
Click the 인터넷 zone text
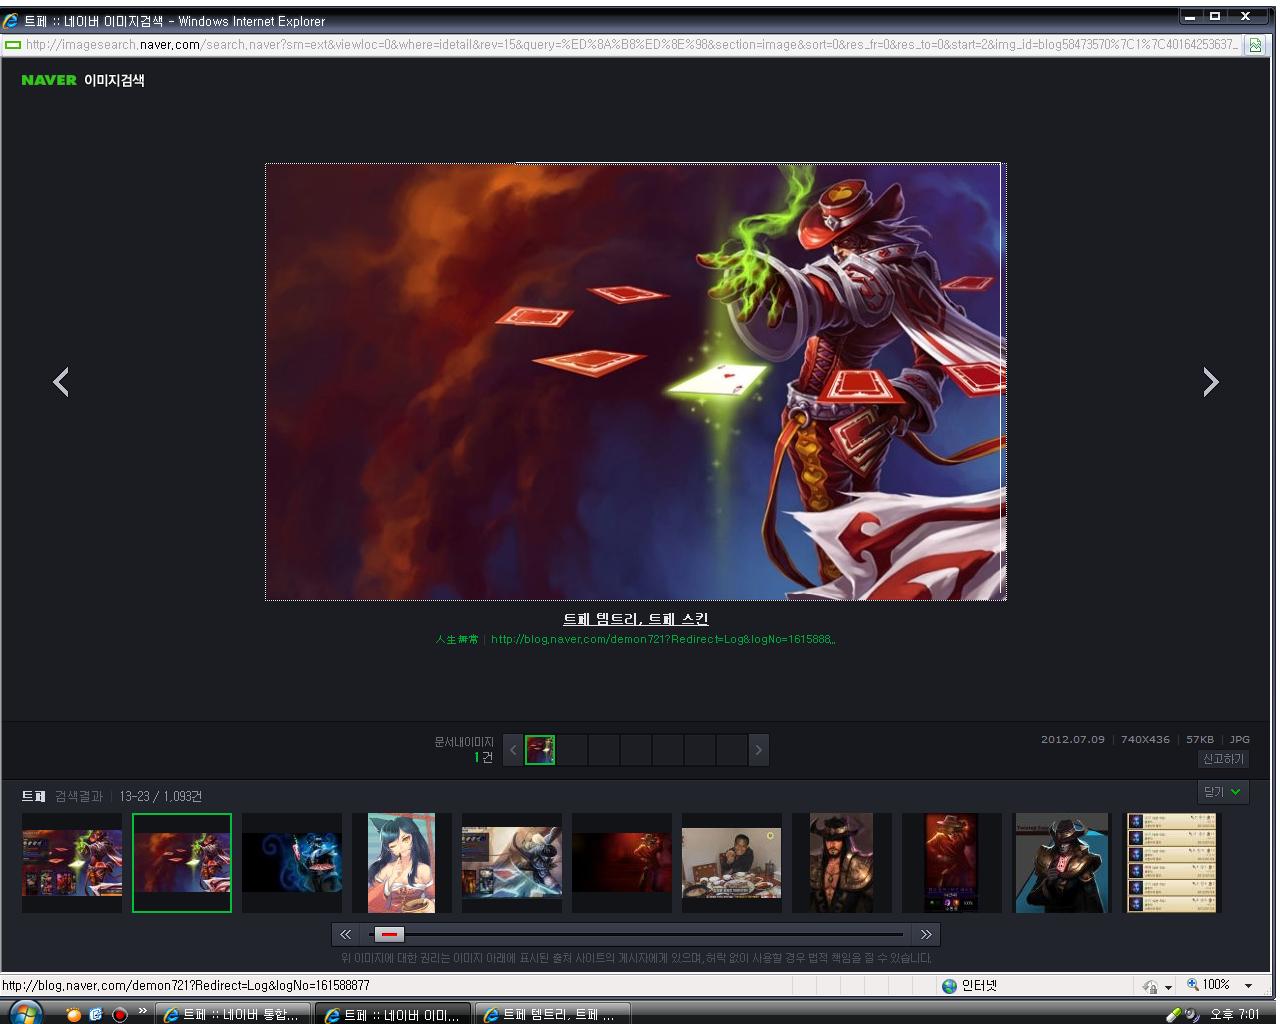click(979, 986)
